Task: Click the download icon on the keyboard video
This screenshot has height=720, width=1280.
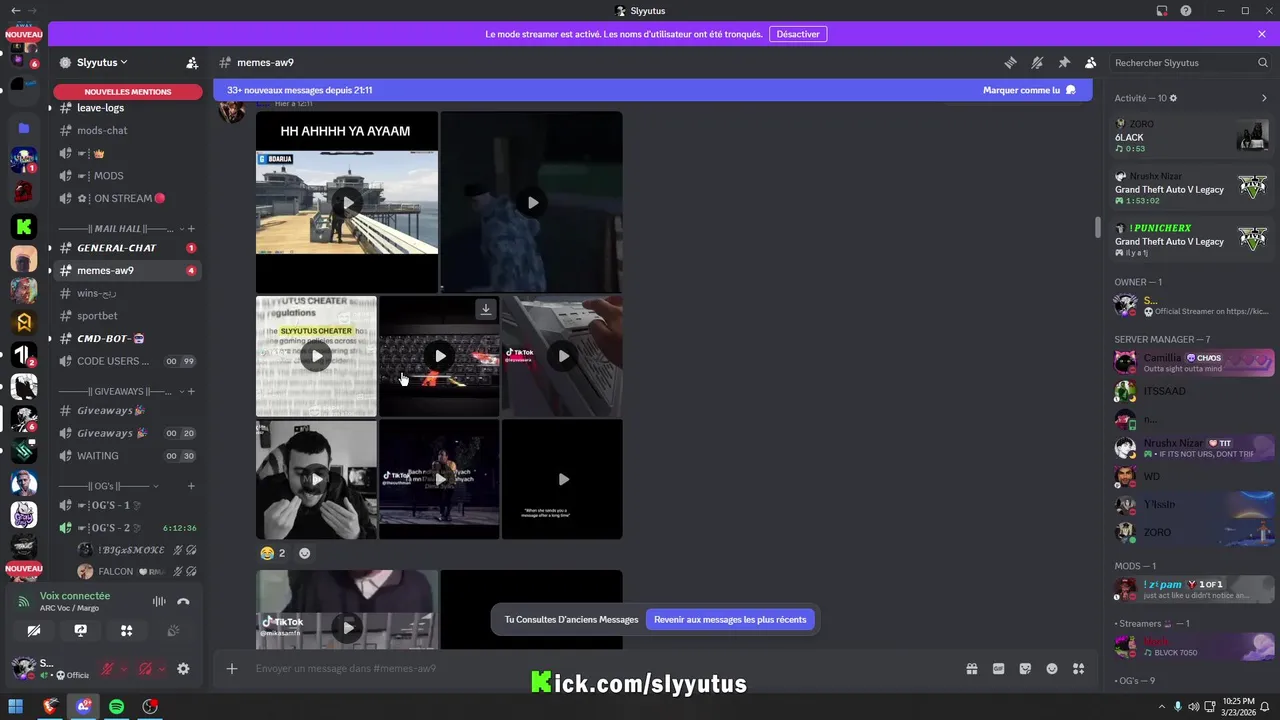Action: click(x=486, y=309)
